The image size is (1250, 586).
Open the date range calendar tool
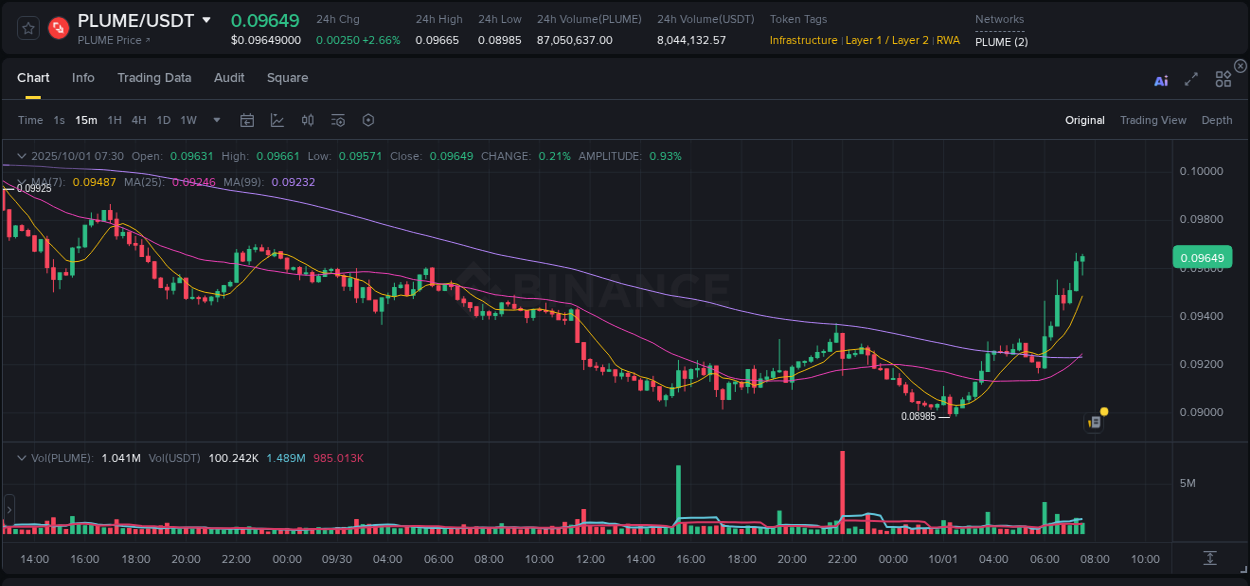[x=247, y=120]
